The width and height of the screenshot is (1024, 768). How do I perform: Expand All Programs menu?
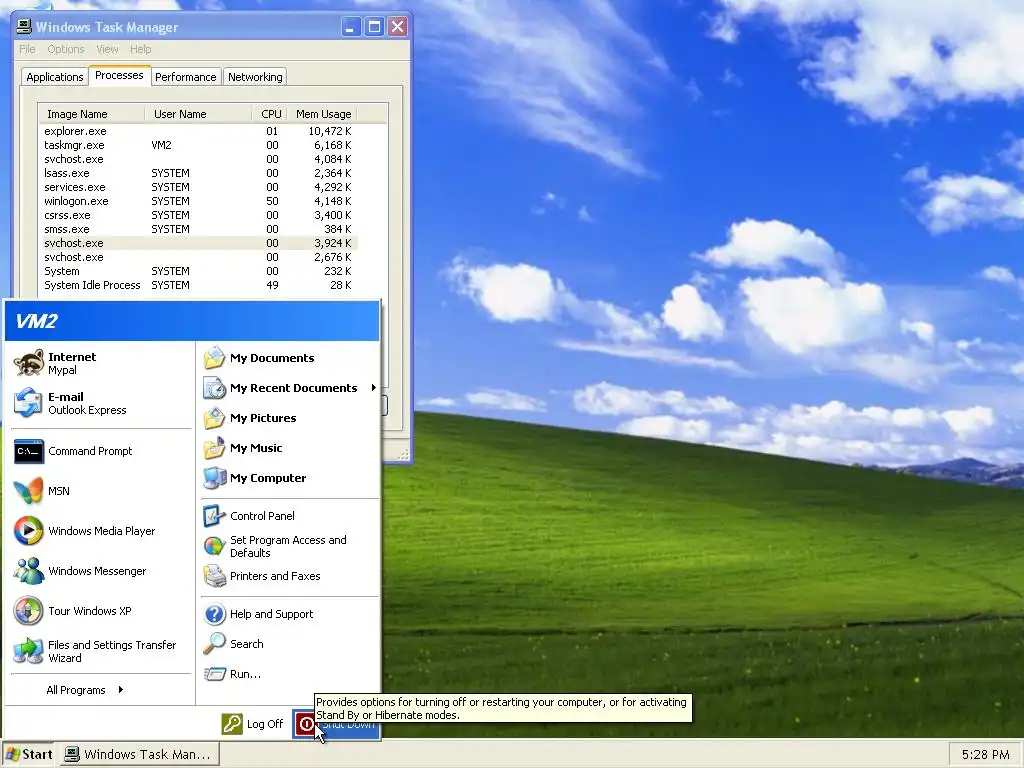coord(85,690)
